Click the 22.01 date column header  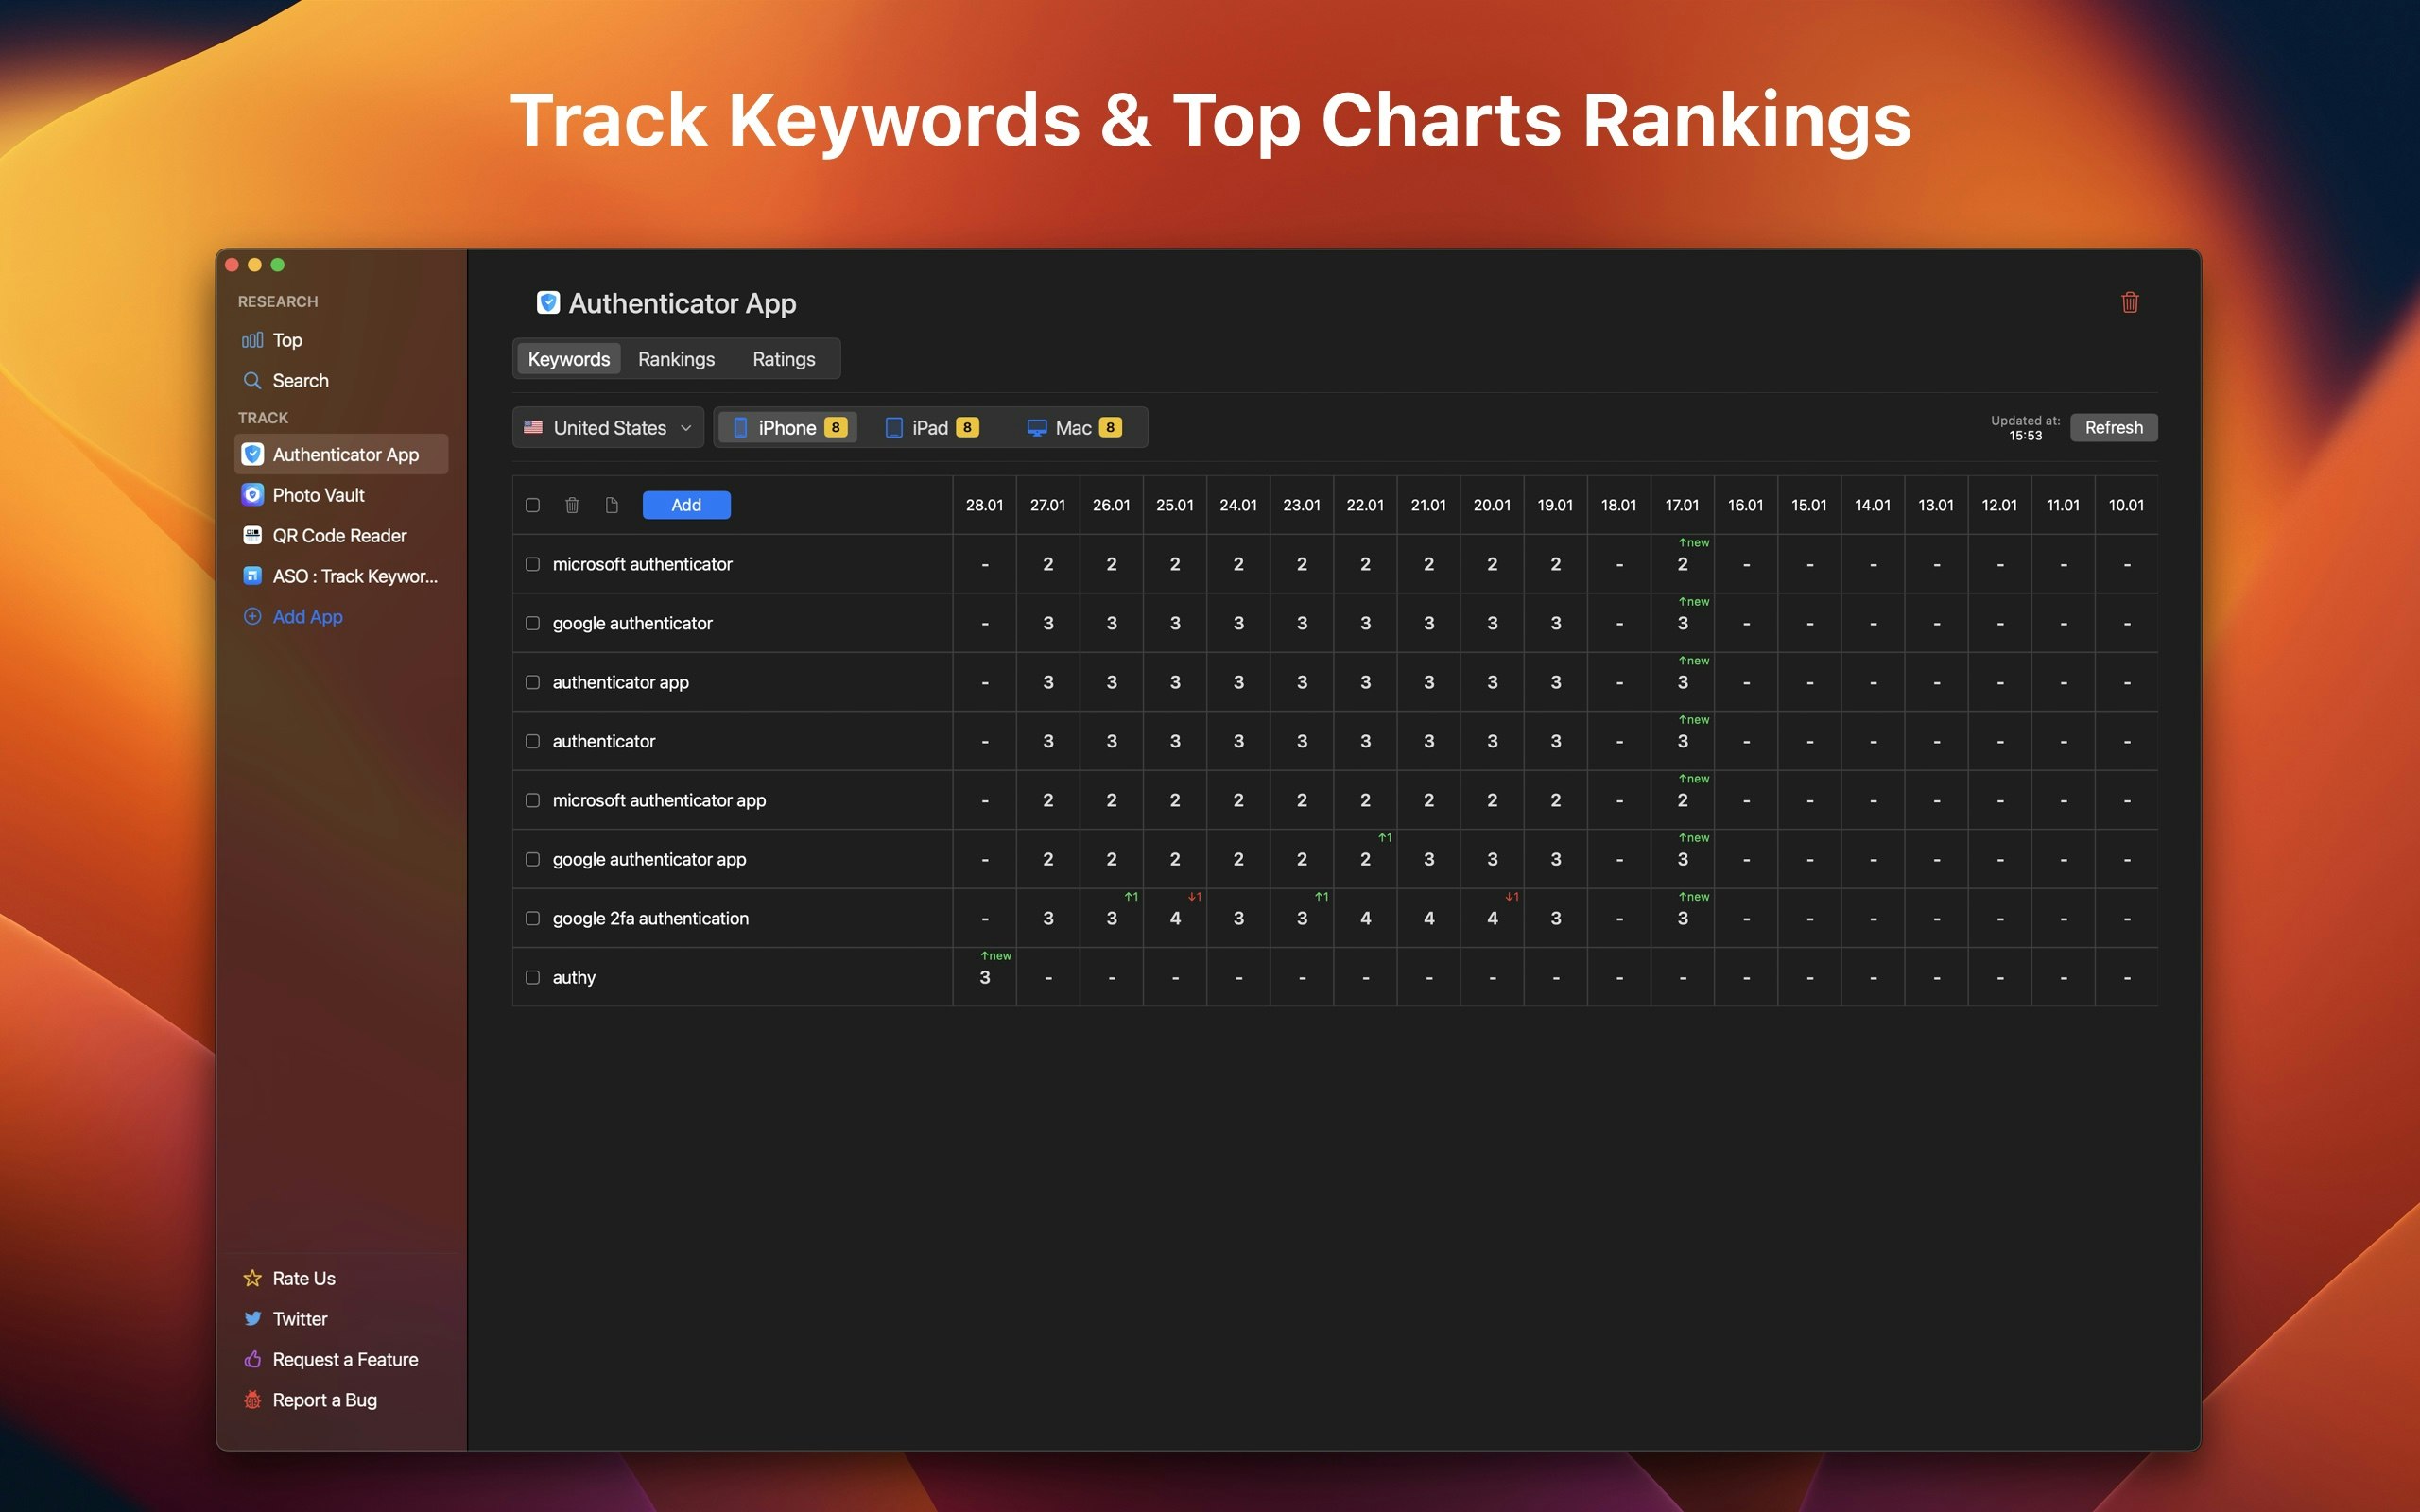[x=1365, y=505]
